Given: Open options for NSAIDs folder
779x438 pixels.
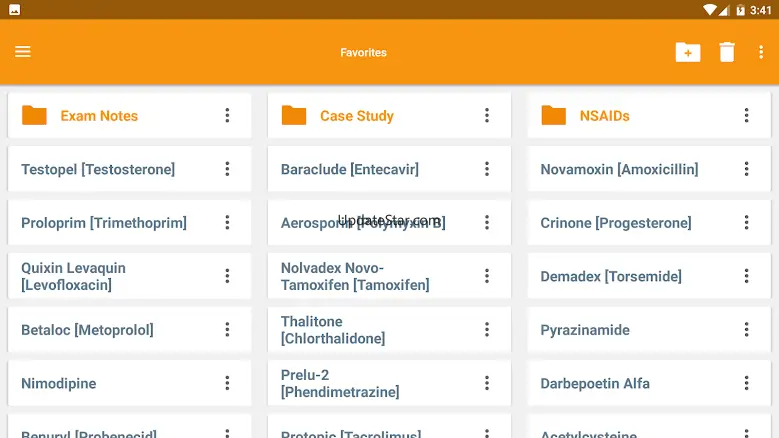Looking at the screenshot, I should pos(746,115).
